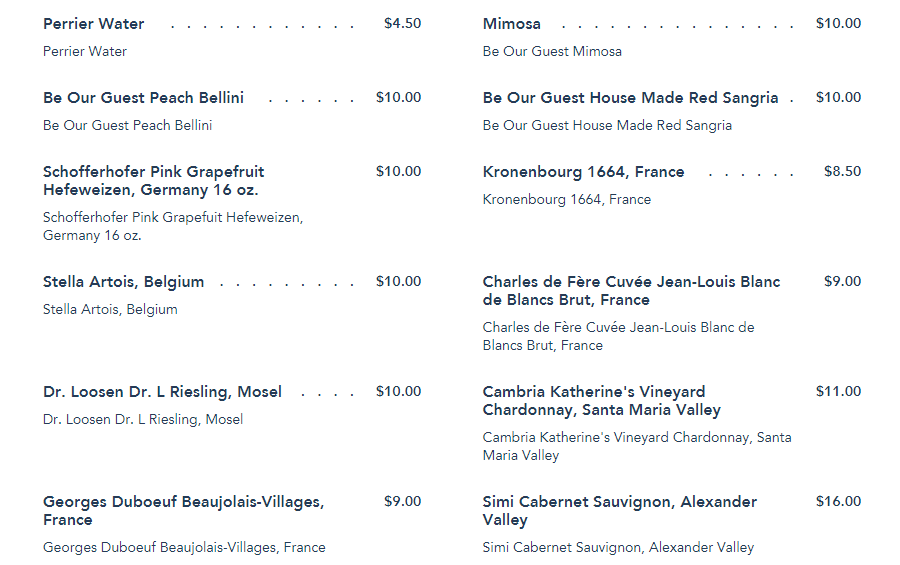900x565 pixels.
Task: Open the Stella Artois, Belgium bold title
Action: [123, 282]
